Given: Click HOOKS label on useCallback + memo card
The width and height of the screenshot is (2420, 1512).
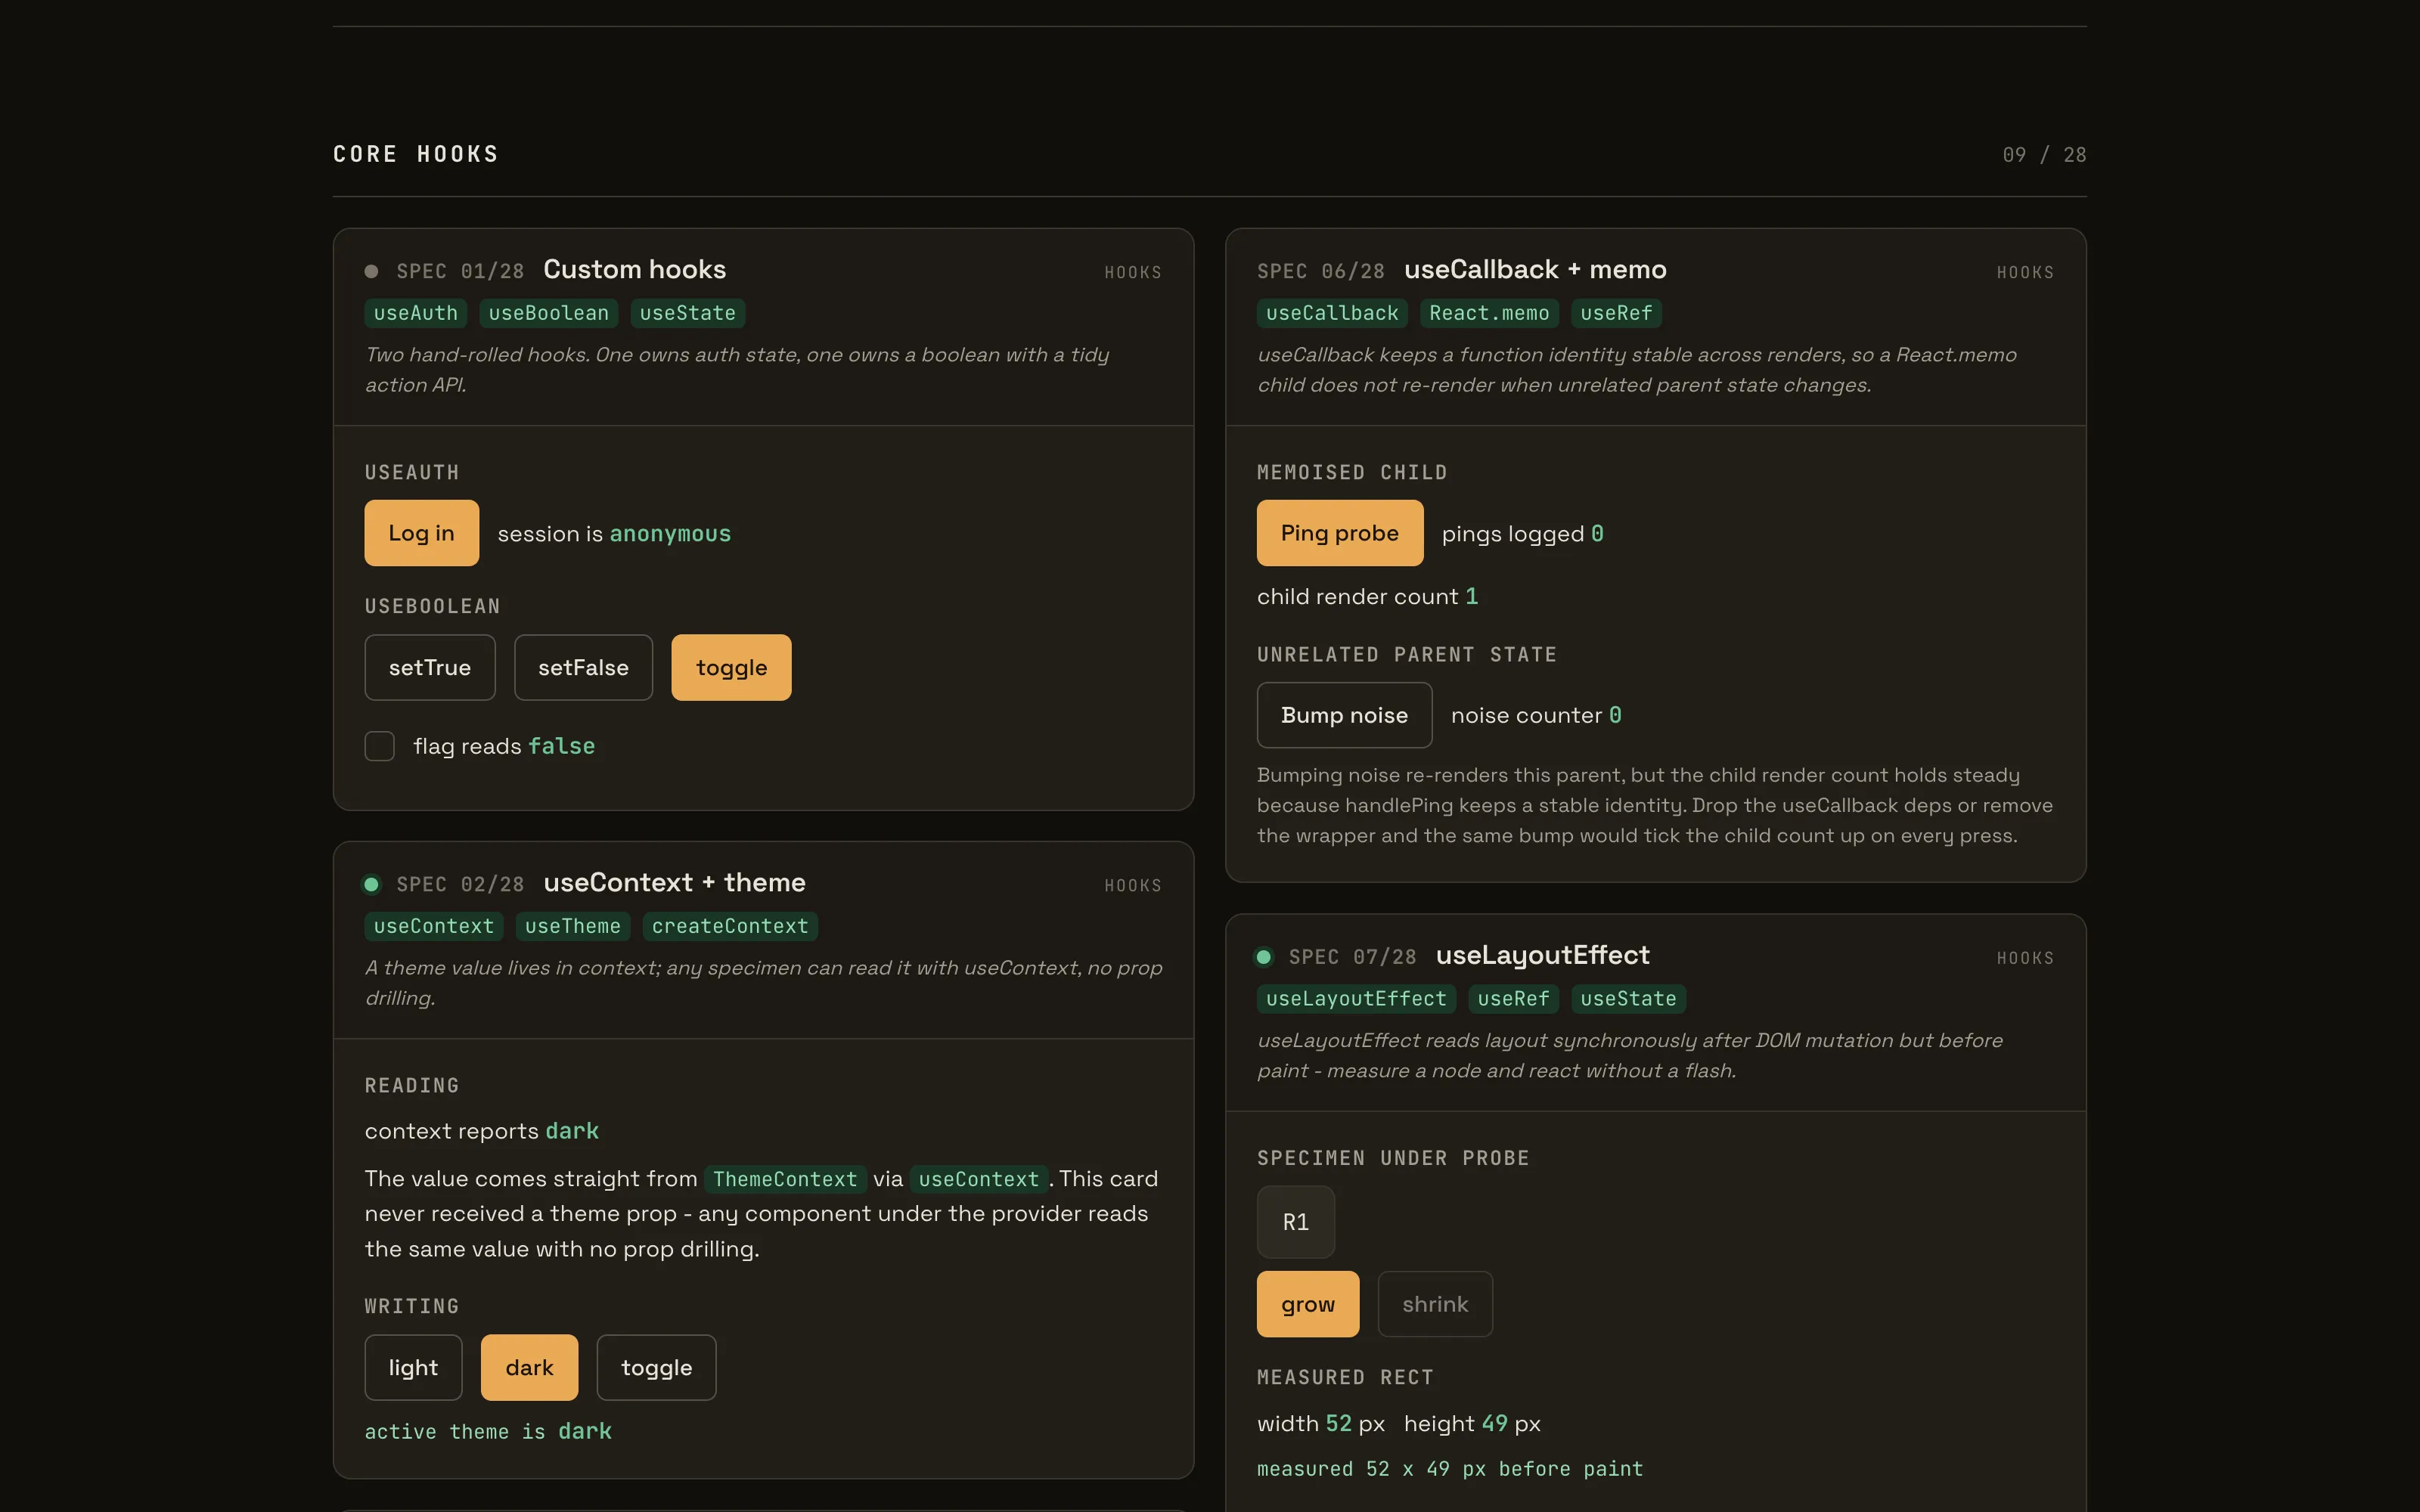Looking at the screenshot, I should [x=2025, y=272].
